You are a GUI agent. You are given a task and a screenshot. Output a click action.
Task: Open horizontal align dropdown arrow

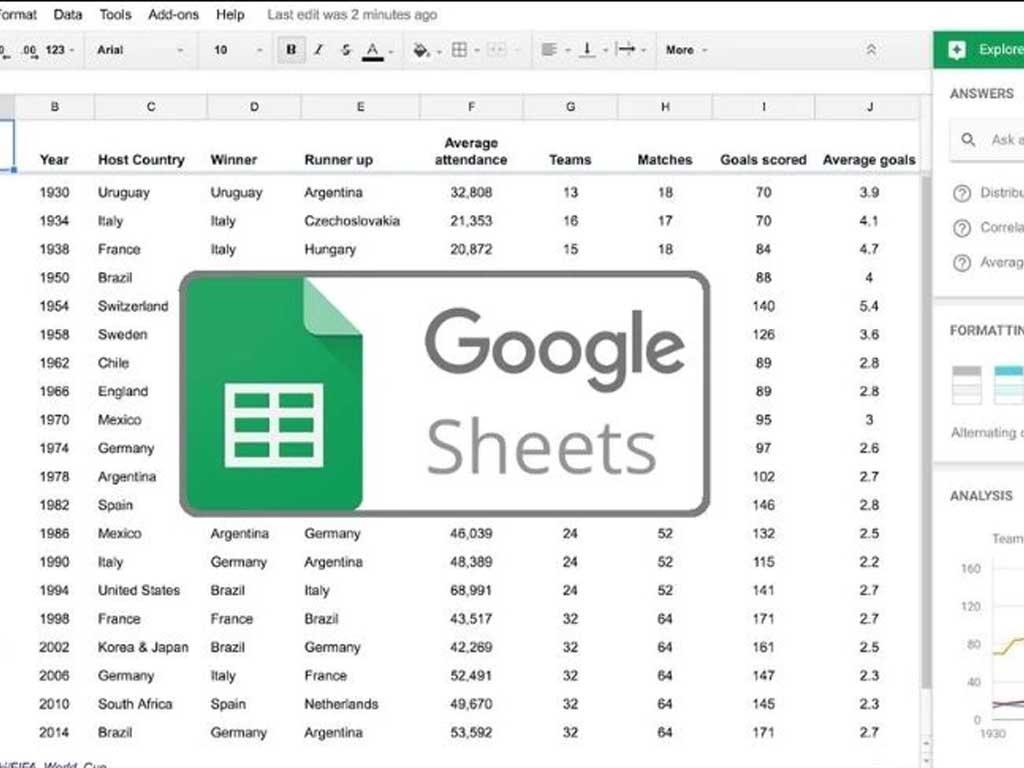pos(568,50)
